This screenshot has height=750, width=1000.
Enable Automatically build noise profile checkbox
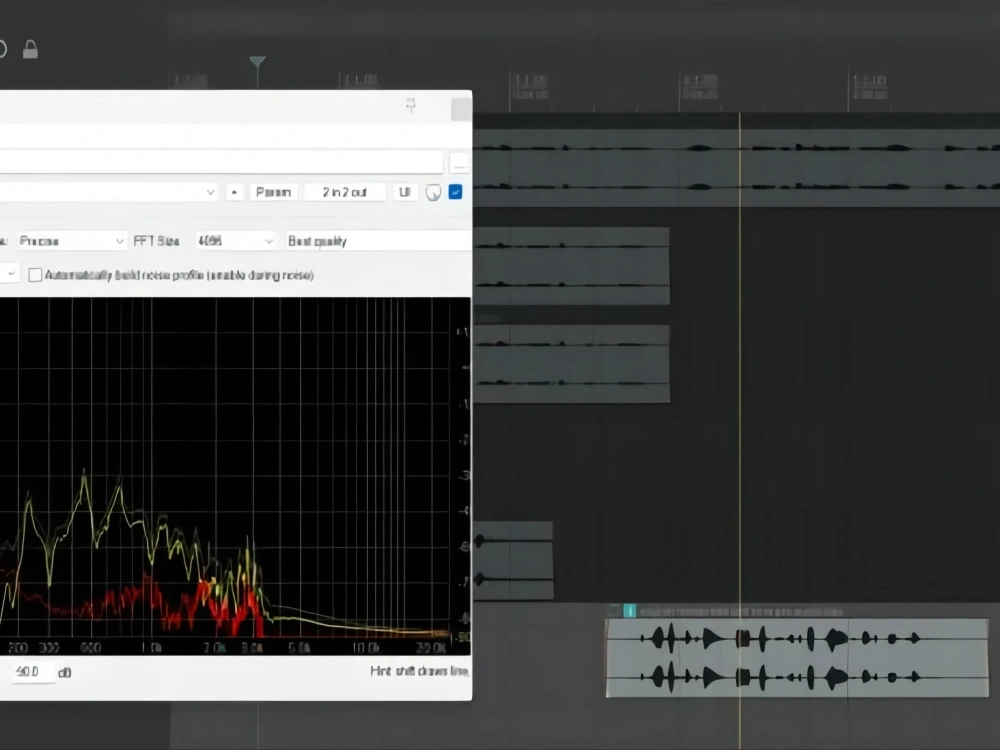[36, 275]
